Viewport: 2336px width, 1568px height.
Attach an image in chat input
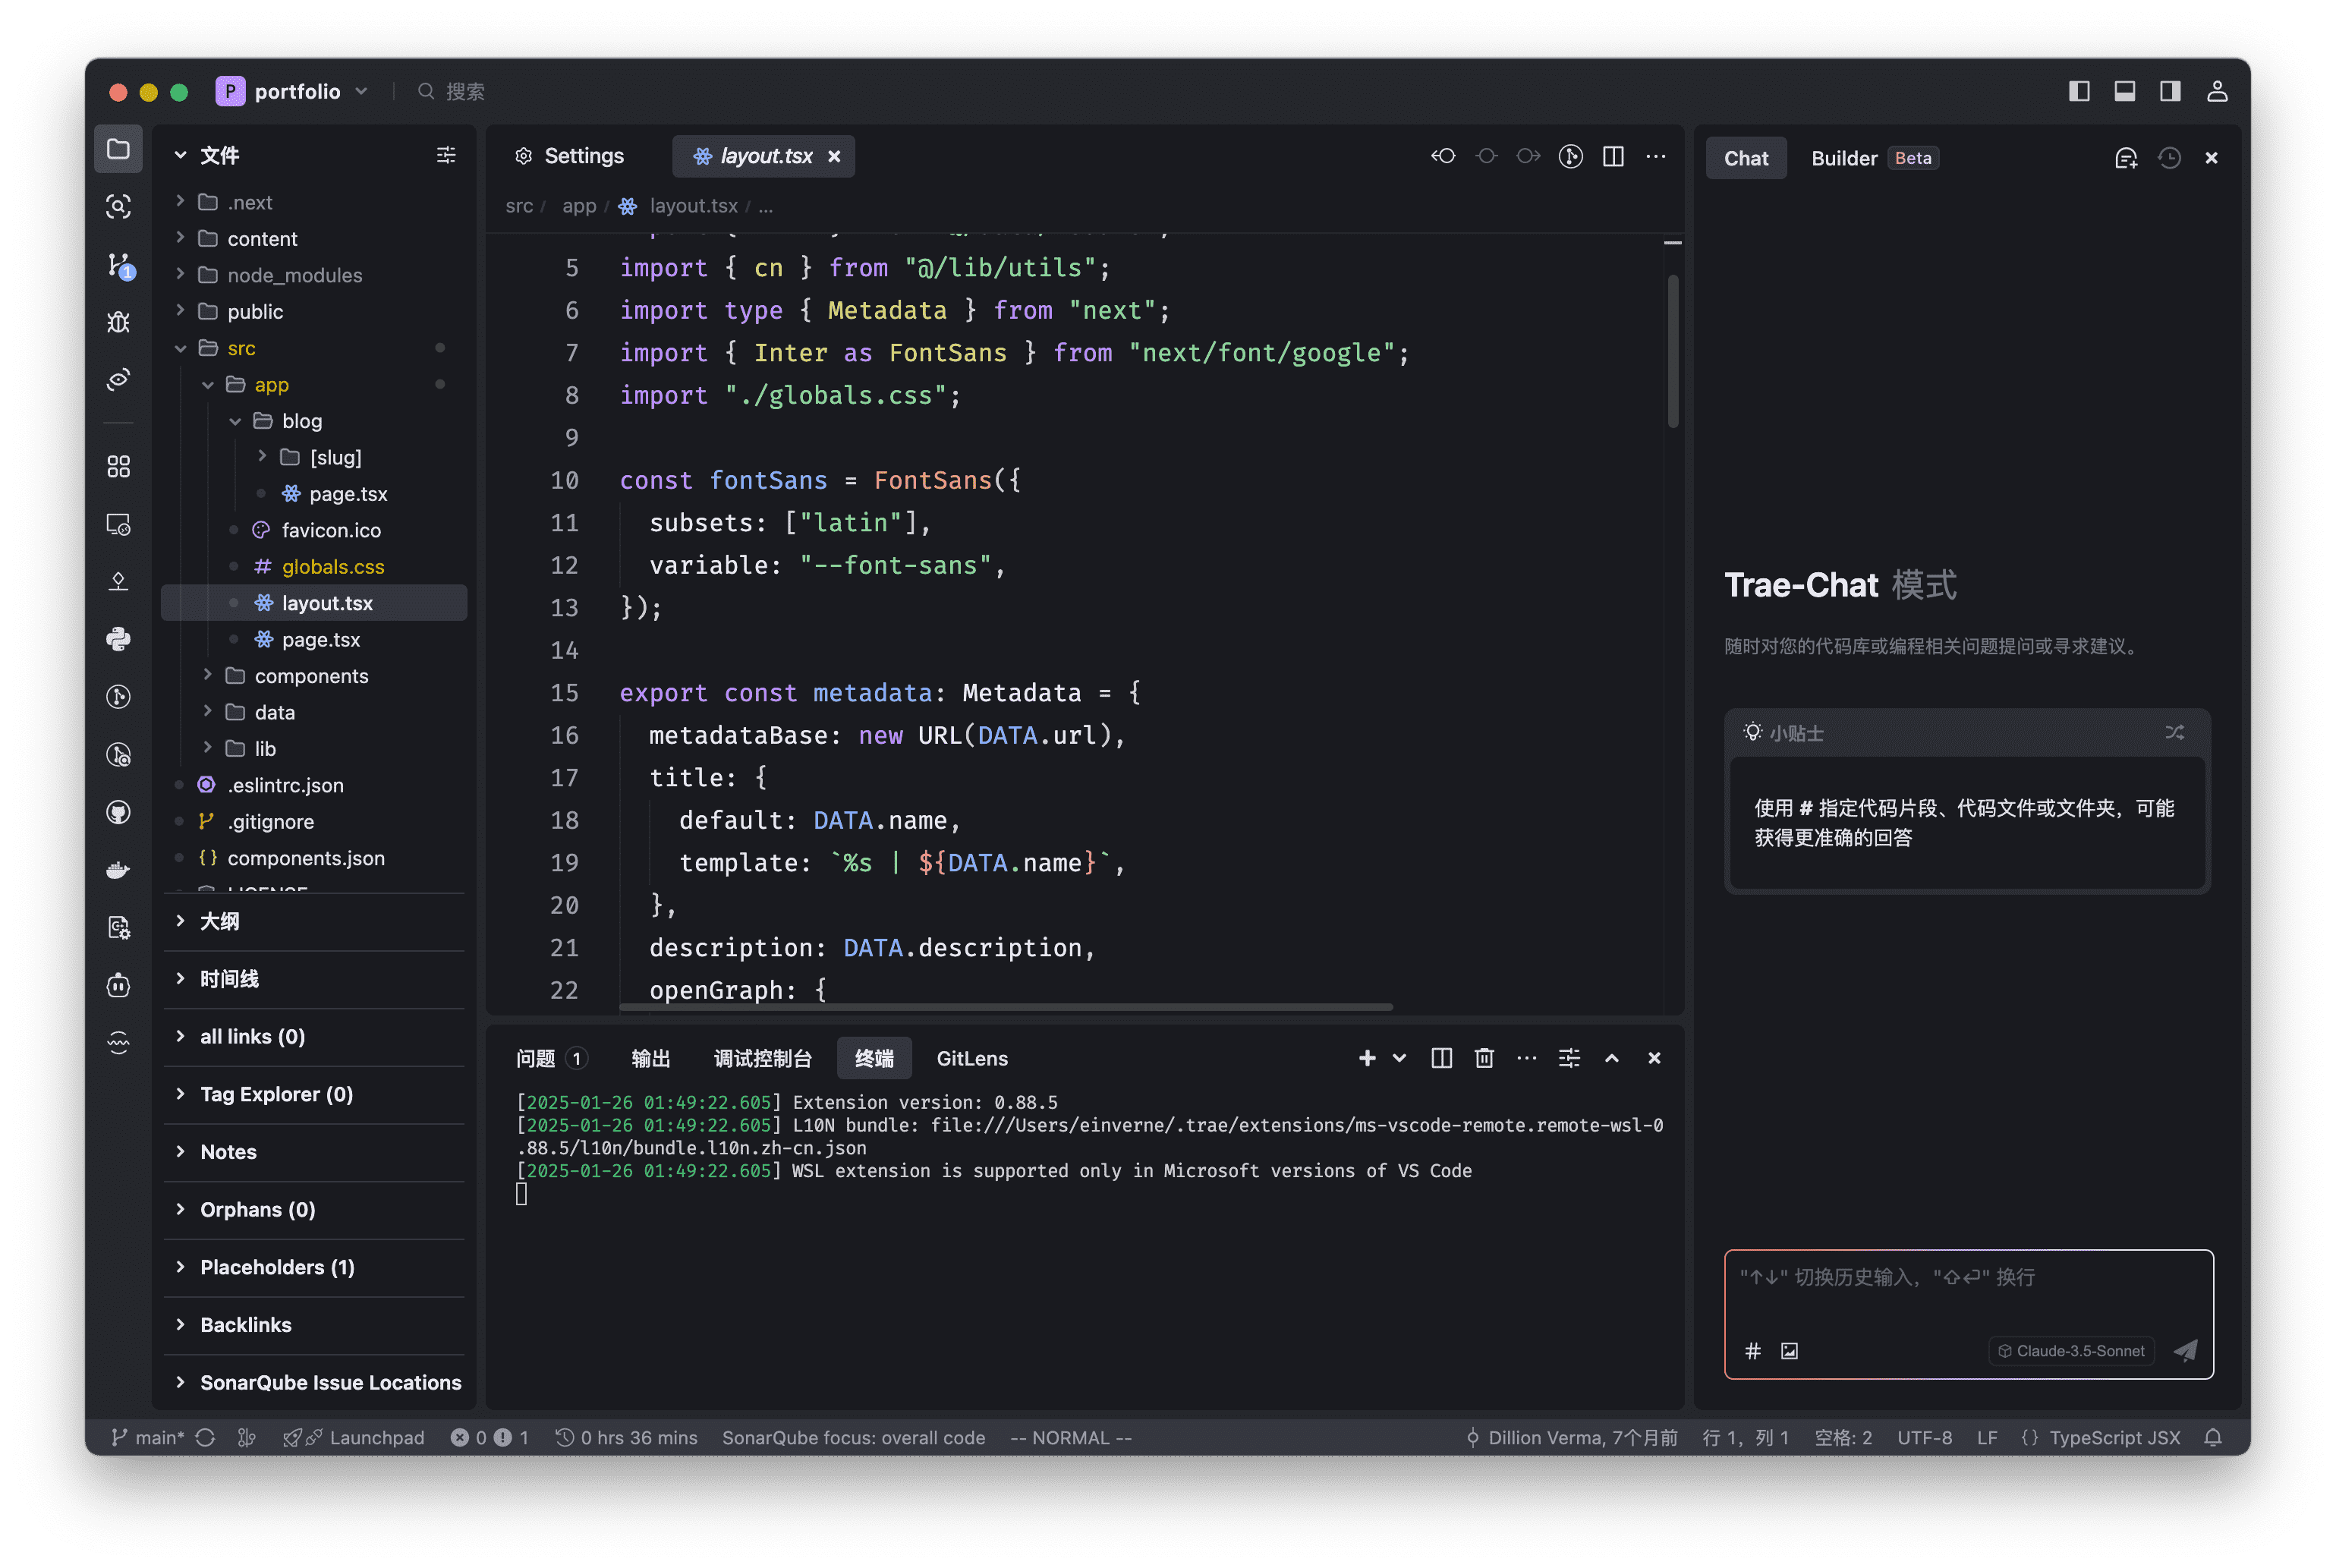[1789, 1351]
